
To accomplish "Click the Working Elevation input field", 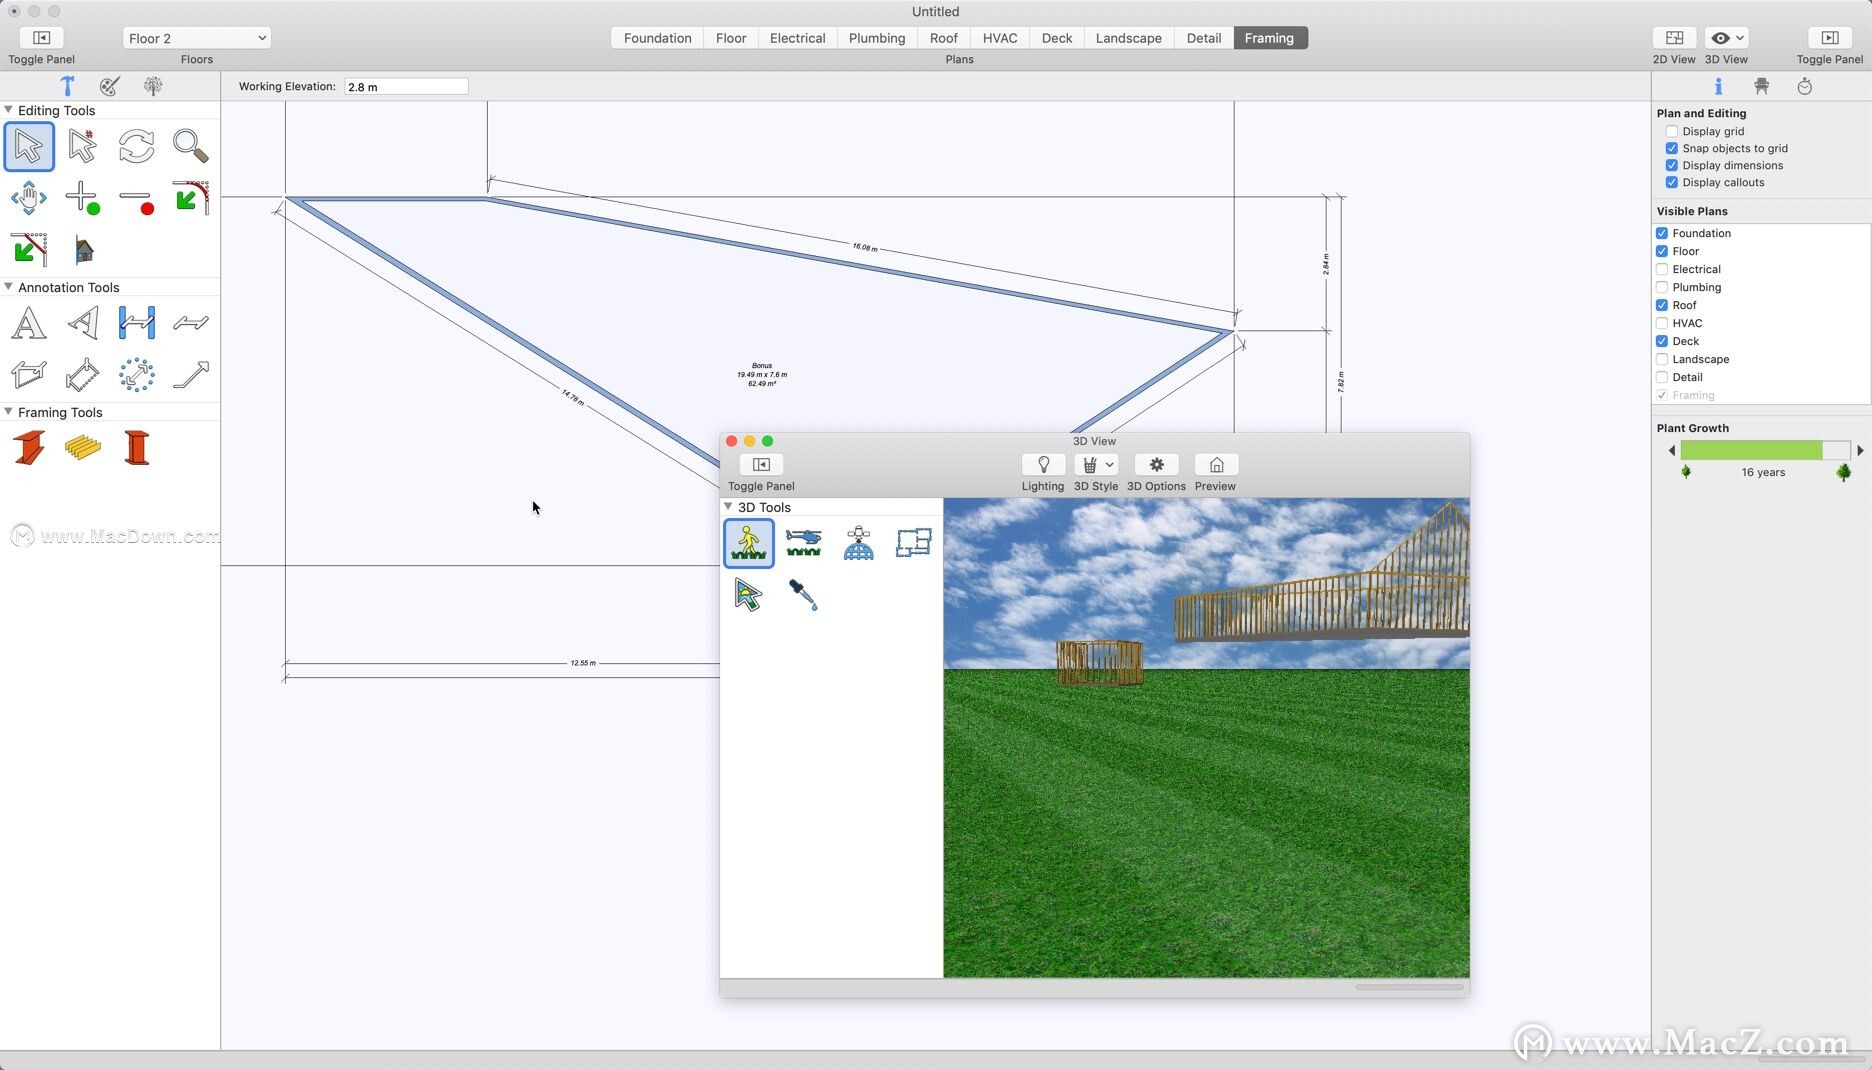I will point(406,87).
